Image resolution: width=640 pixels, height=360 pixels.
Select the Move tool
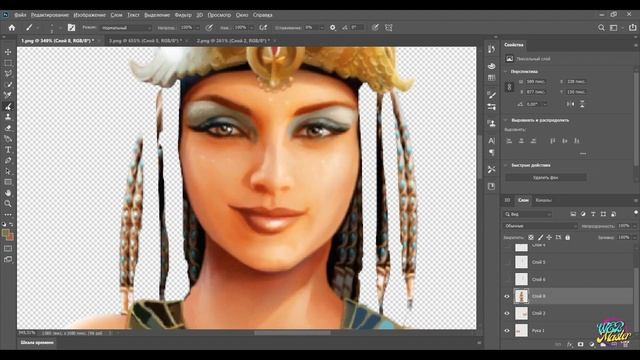[8, 52]
